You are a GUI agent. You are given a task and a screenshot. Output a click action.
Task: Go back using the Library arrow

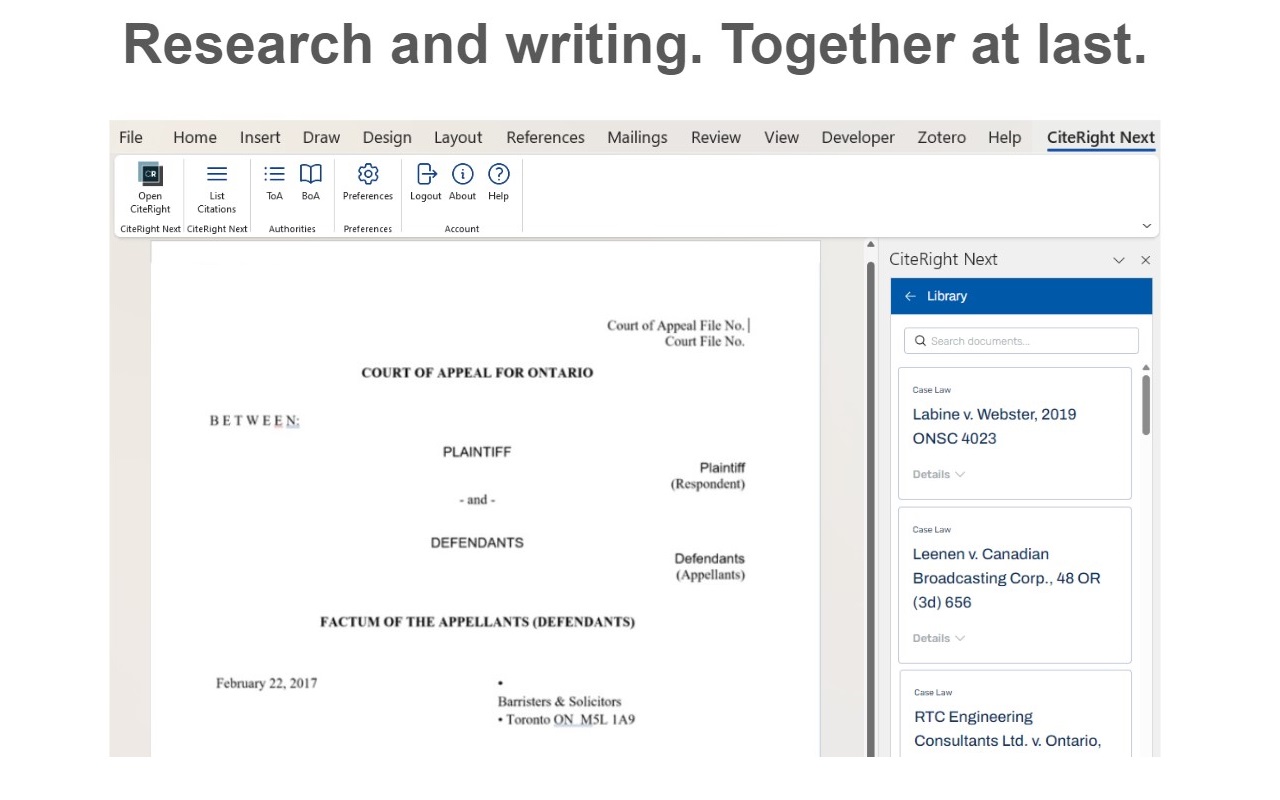(x=910, y=296)
